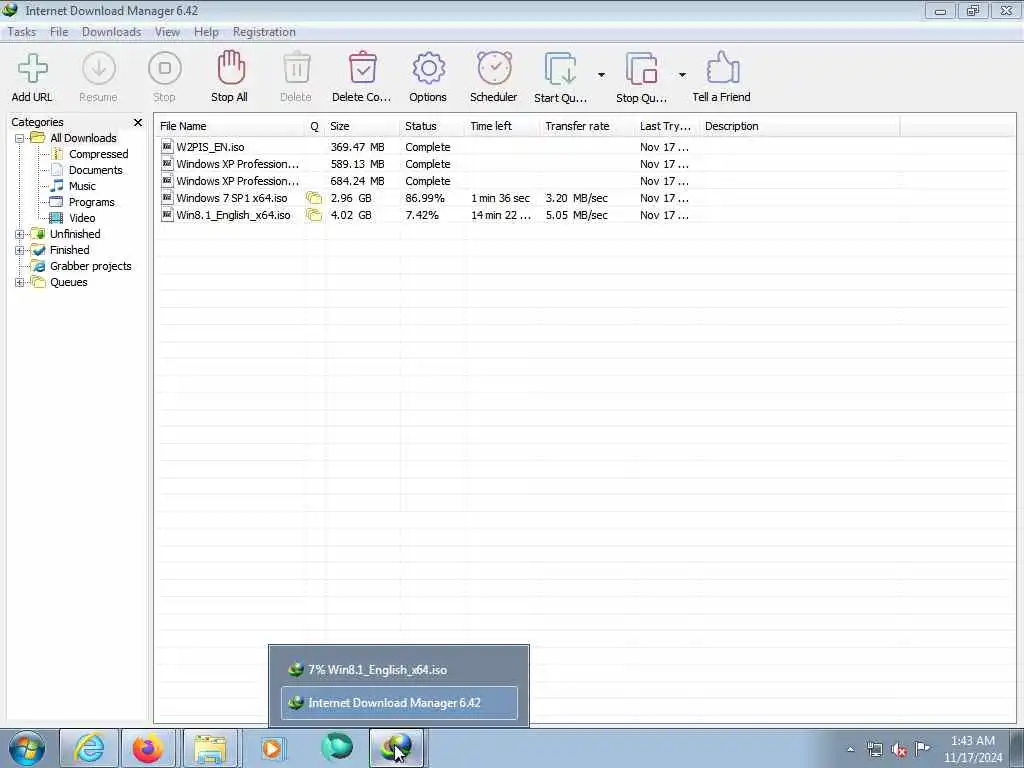Open the Registration menu
Viewport: 1024px width, 768px height.
pyautogui.click(x=264, y=32)
